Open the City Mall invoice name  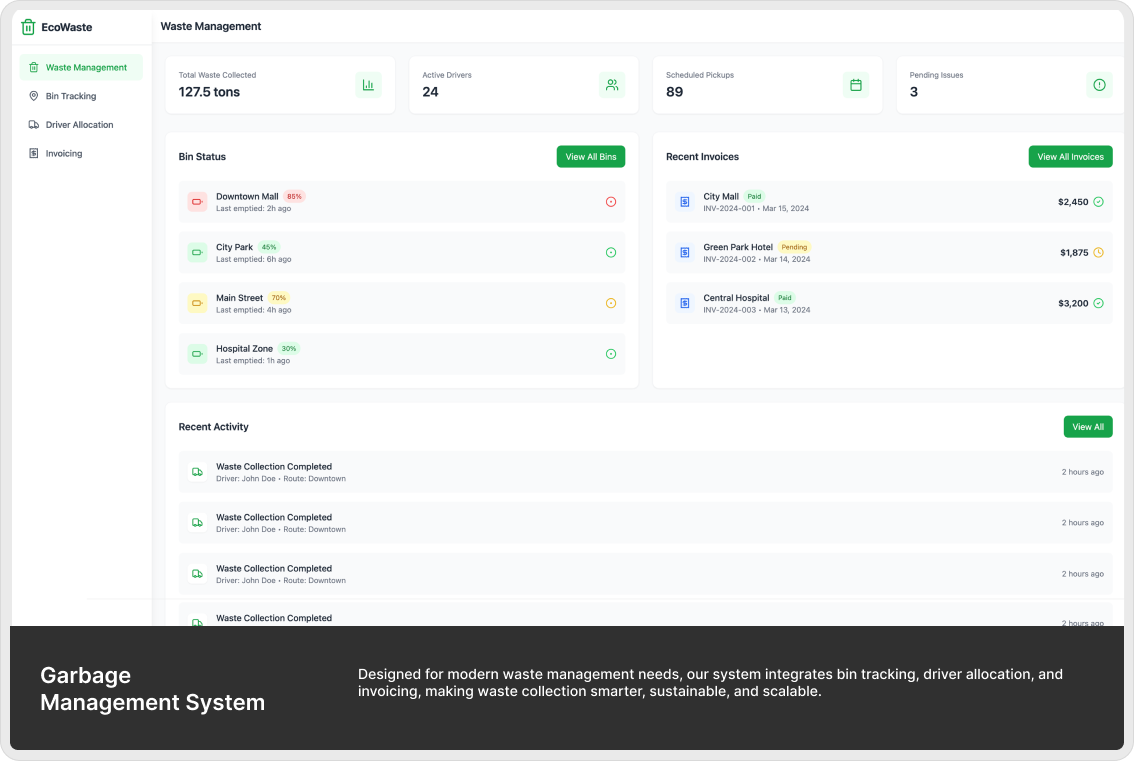coord(721,197)
